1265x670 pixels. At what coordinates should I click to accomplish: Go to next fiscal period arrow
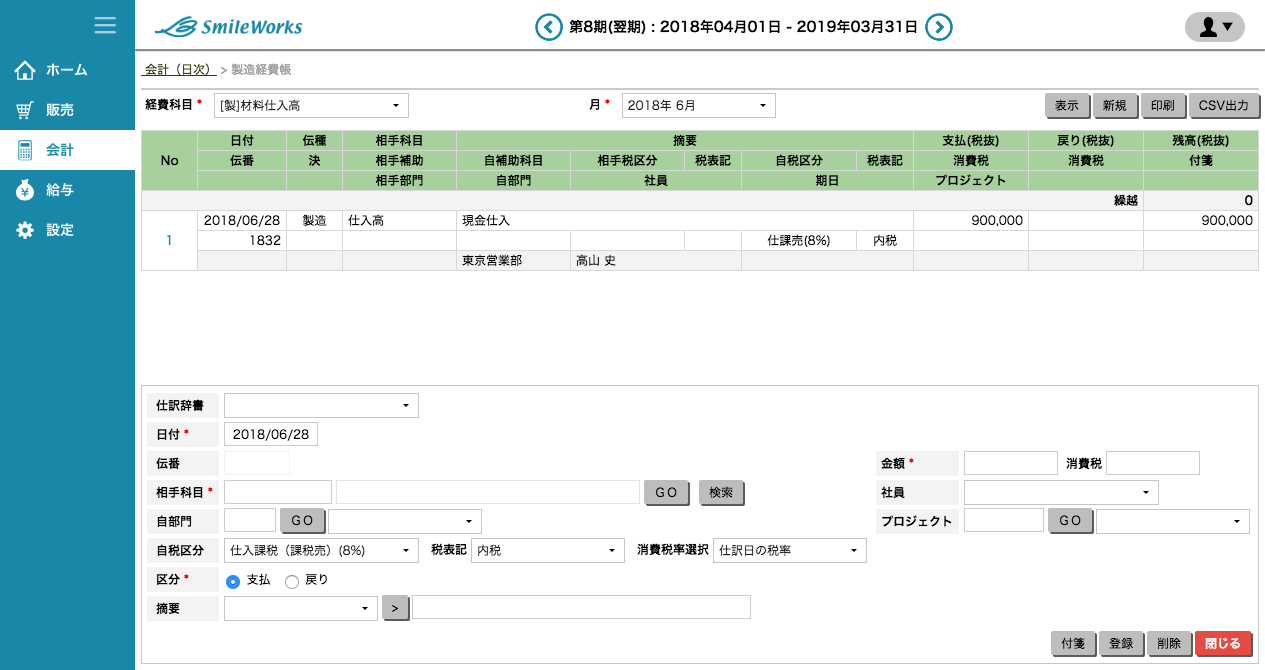click(938, 27)
